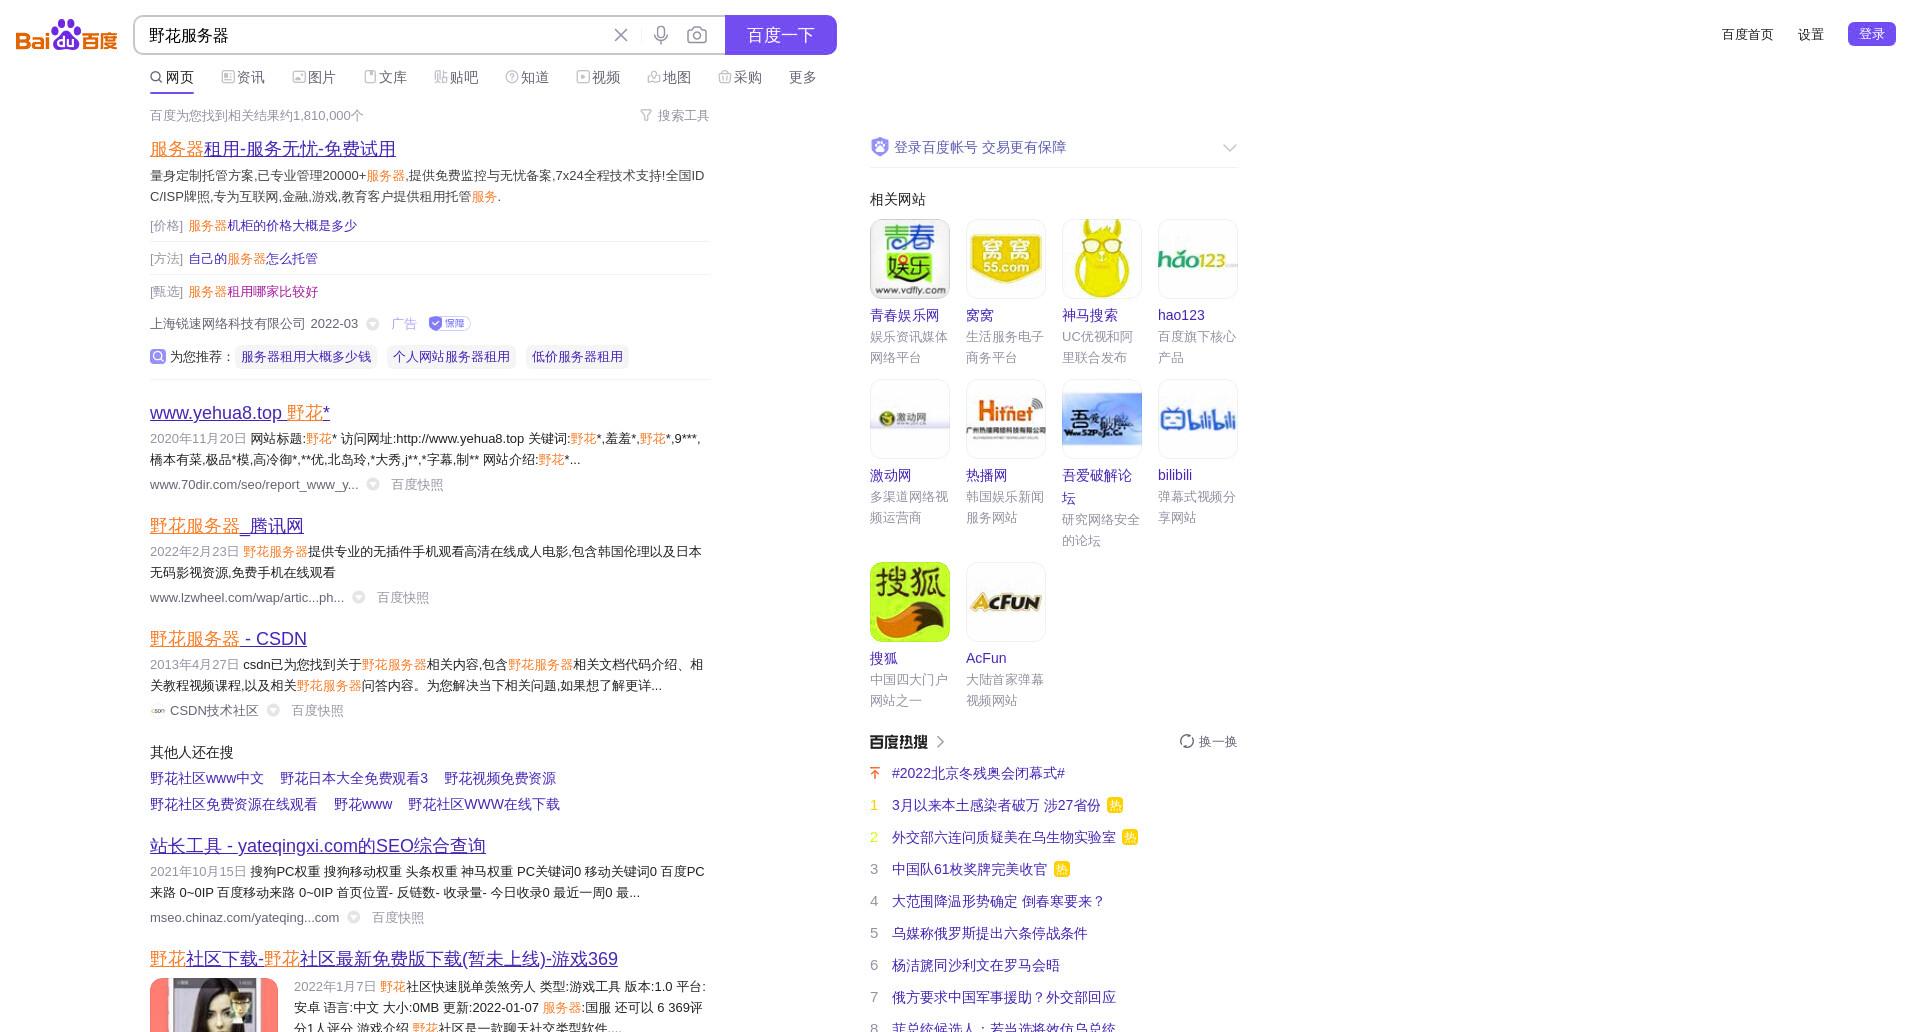Switch to the 资讯 tab
This screenshot has height=1032, width=1920.
(243, 77)
